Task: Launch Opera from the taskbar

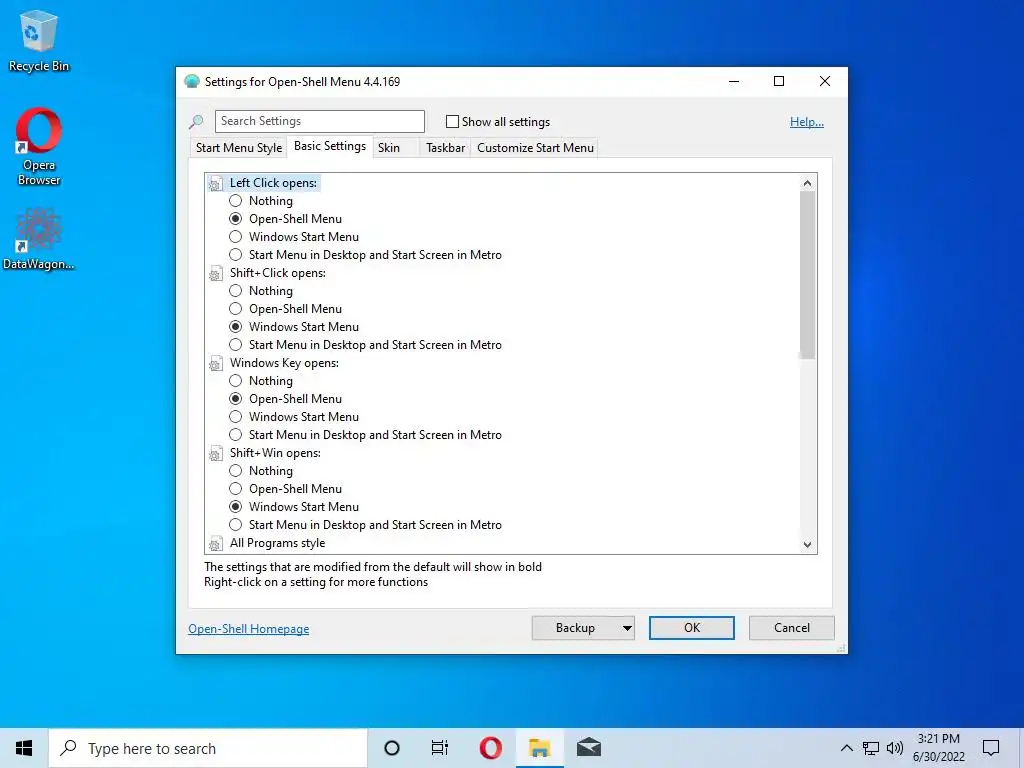Action: [490, 748]
